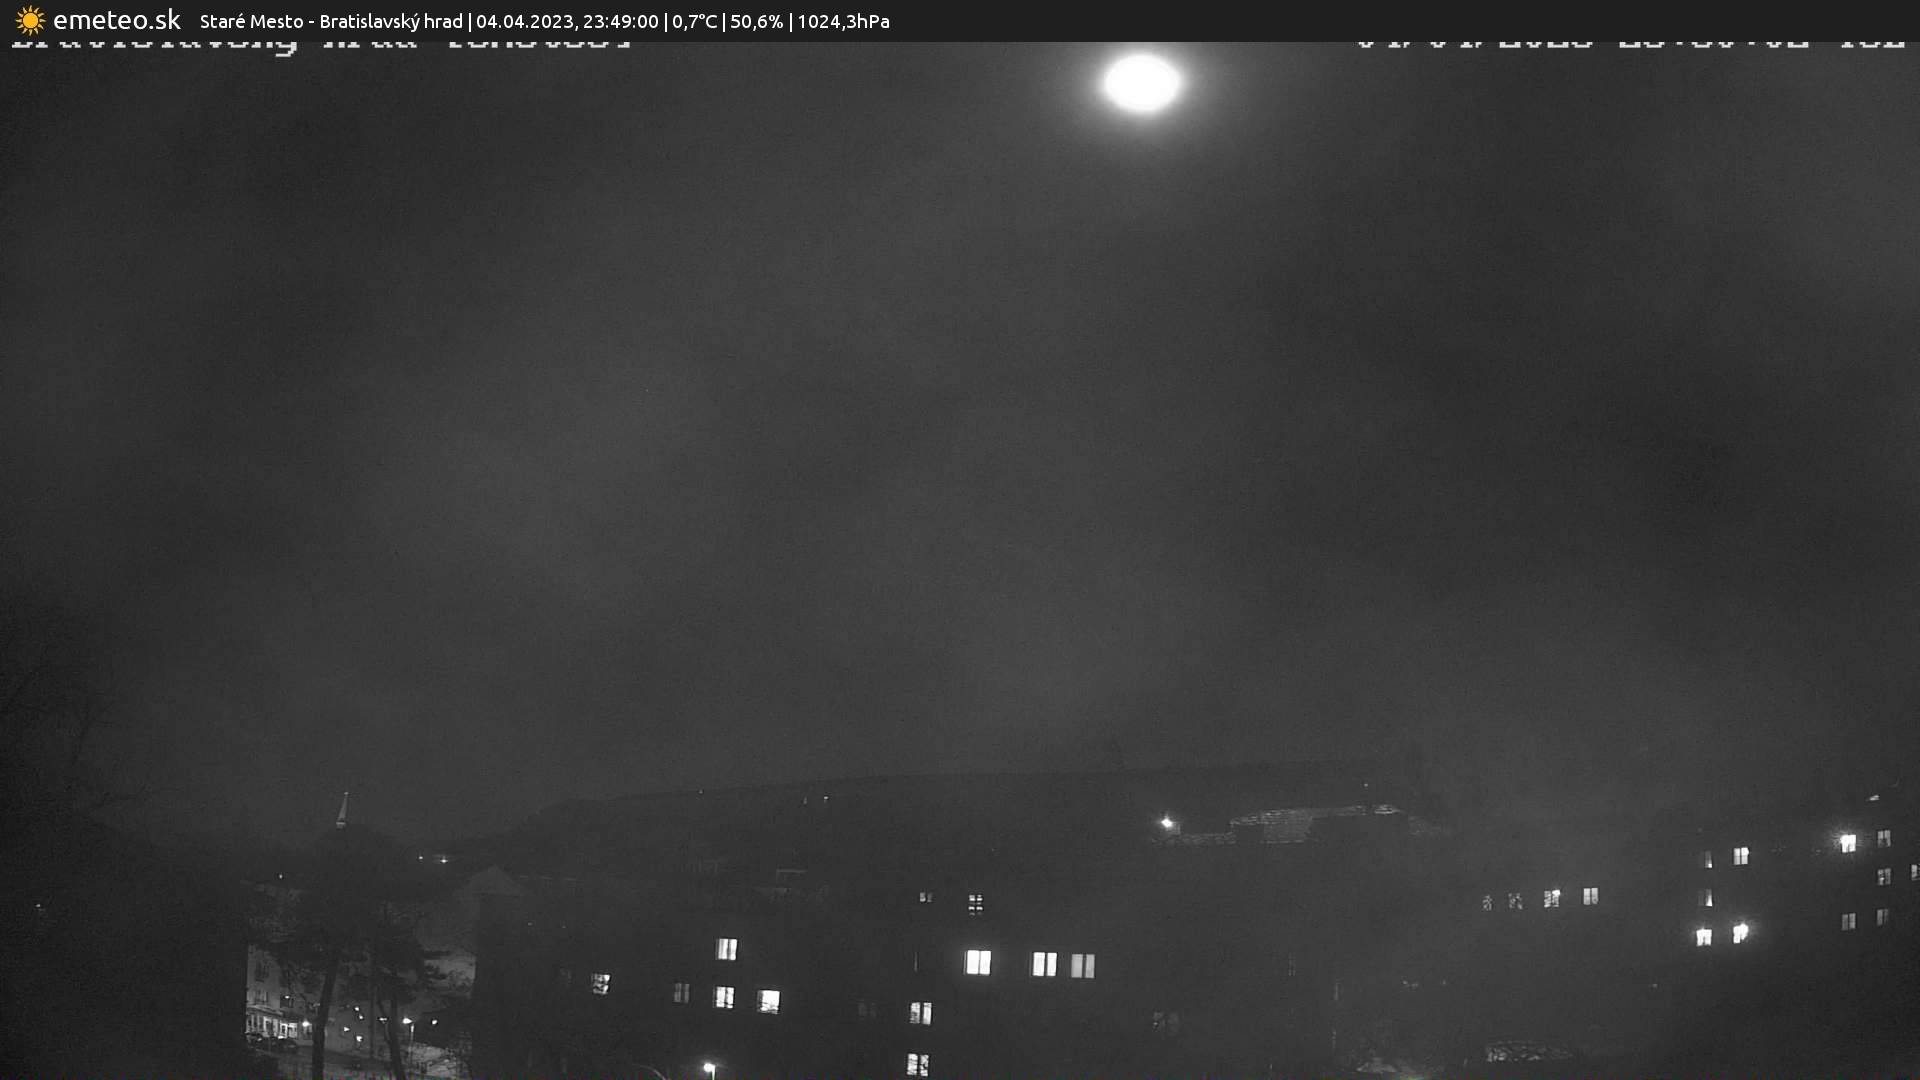Click the emeteo.sk site name text

[x=116, y=21]
